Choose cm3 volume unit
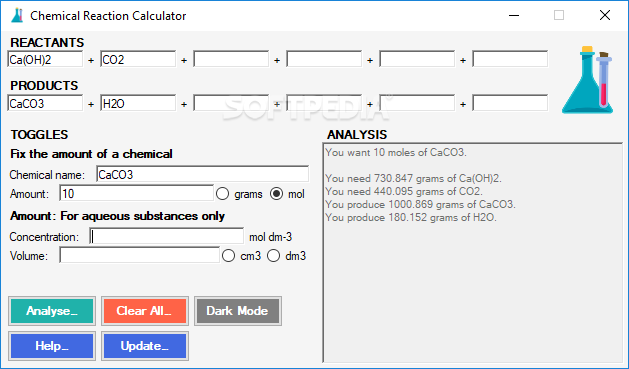The image size is (629, 369). (228, 256)
